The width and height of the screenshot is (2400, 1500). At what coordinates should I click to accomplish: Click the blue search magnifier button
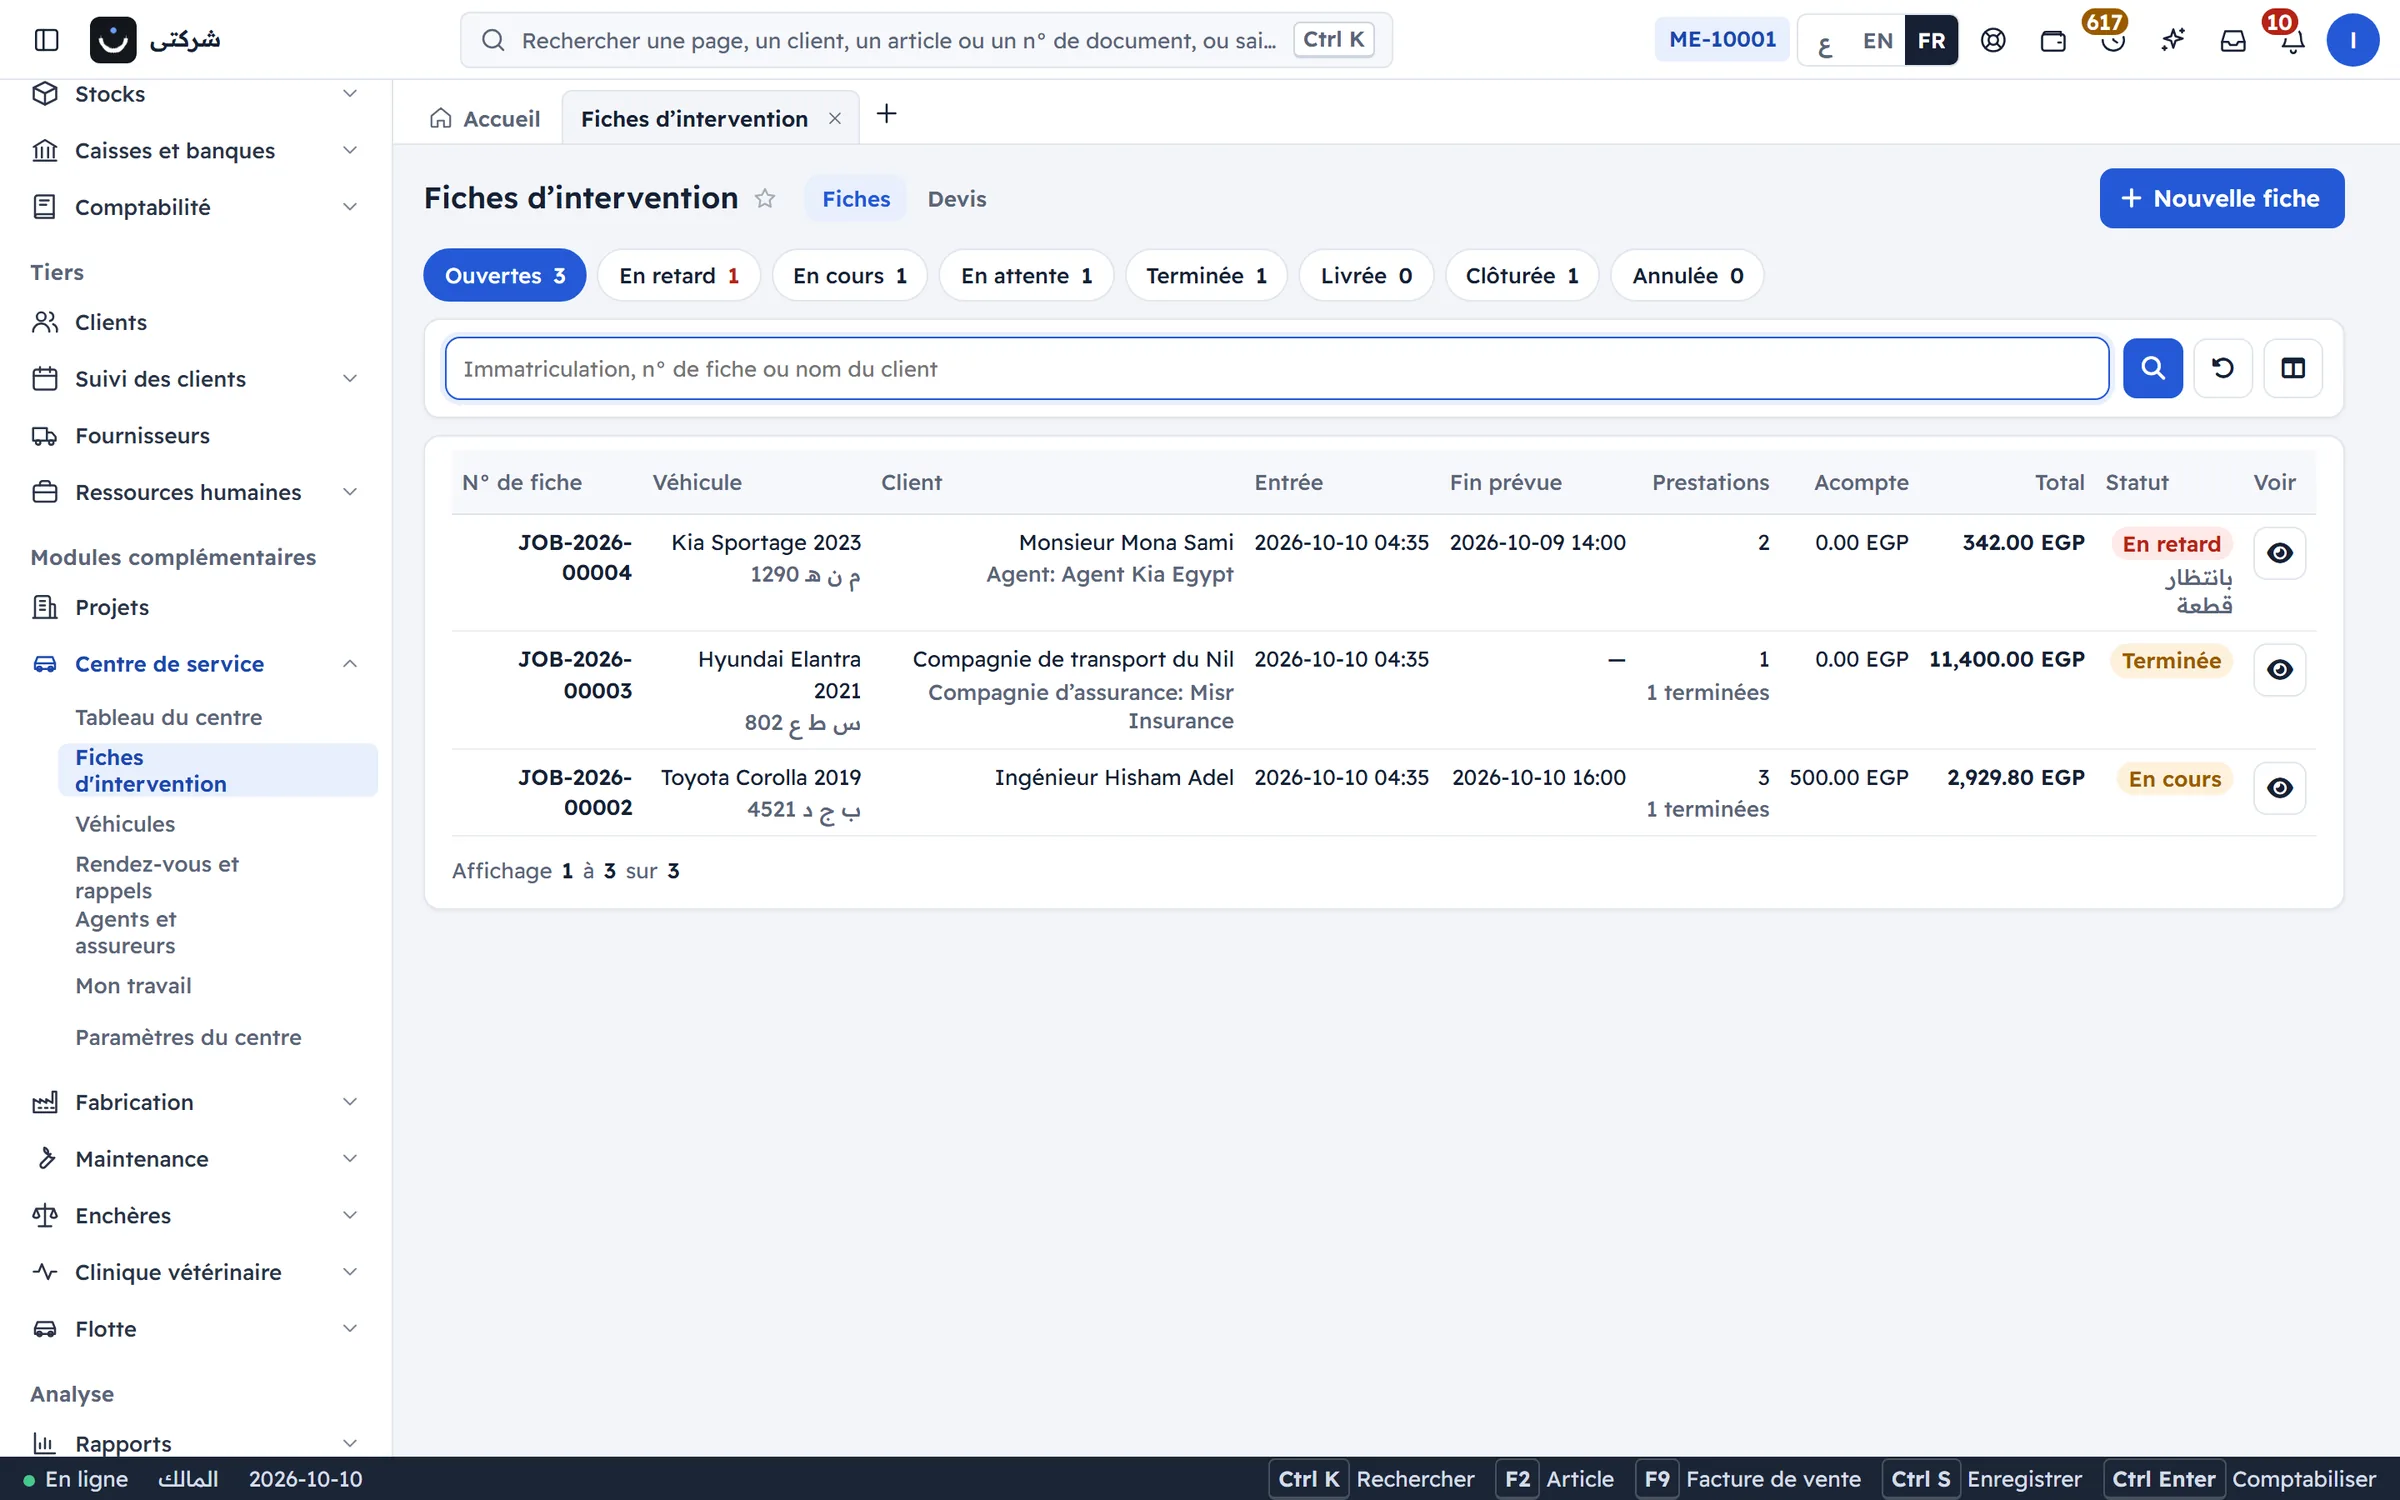point(2152,368)
